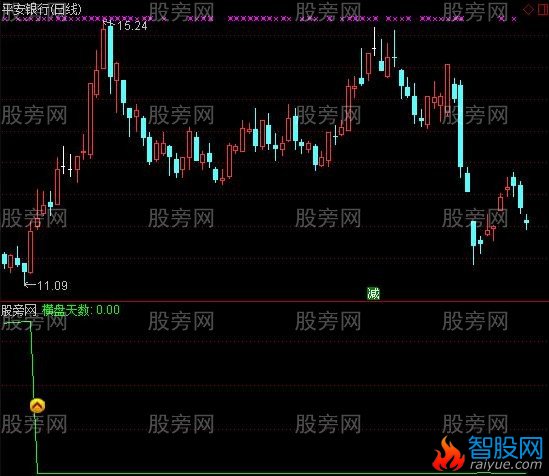The image size is (549, 476).
Task: Select the 平安银行(日线) chart title
Action: click(x=41, y=9)
